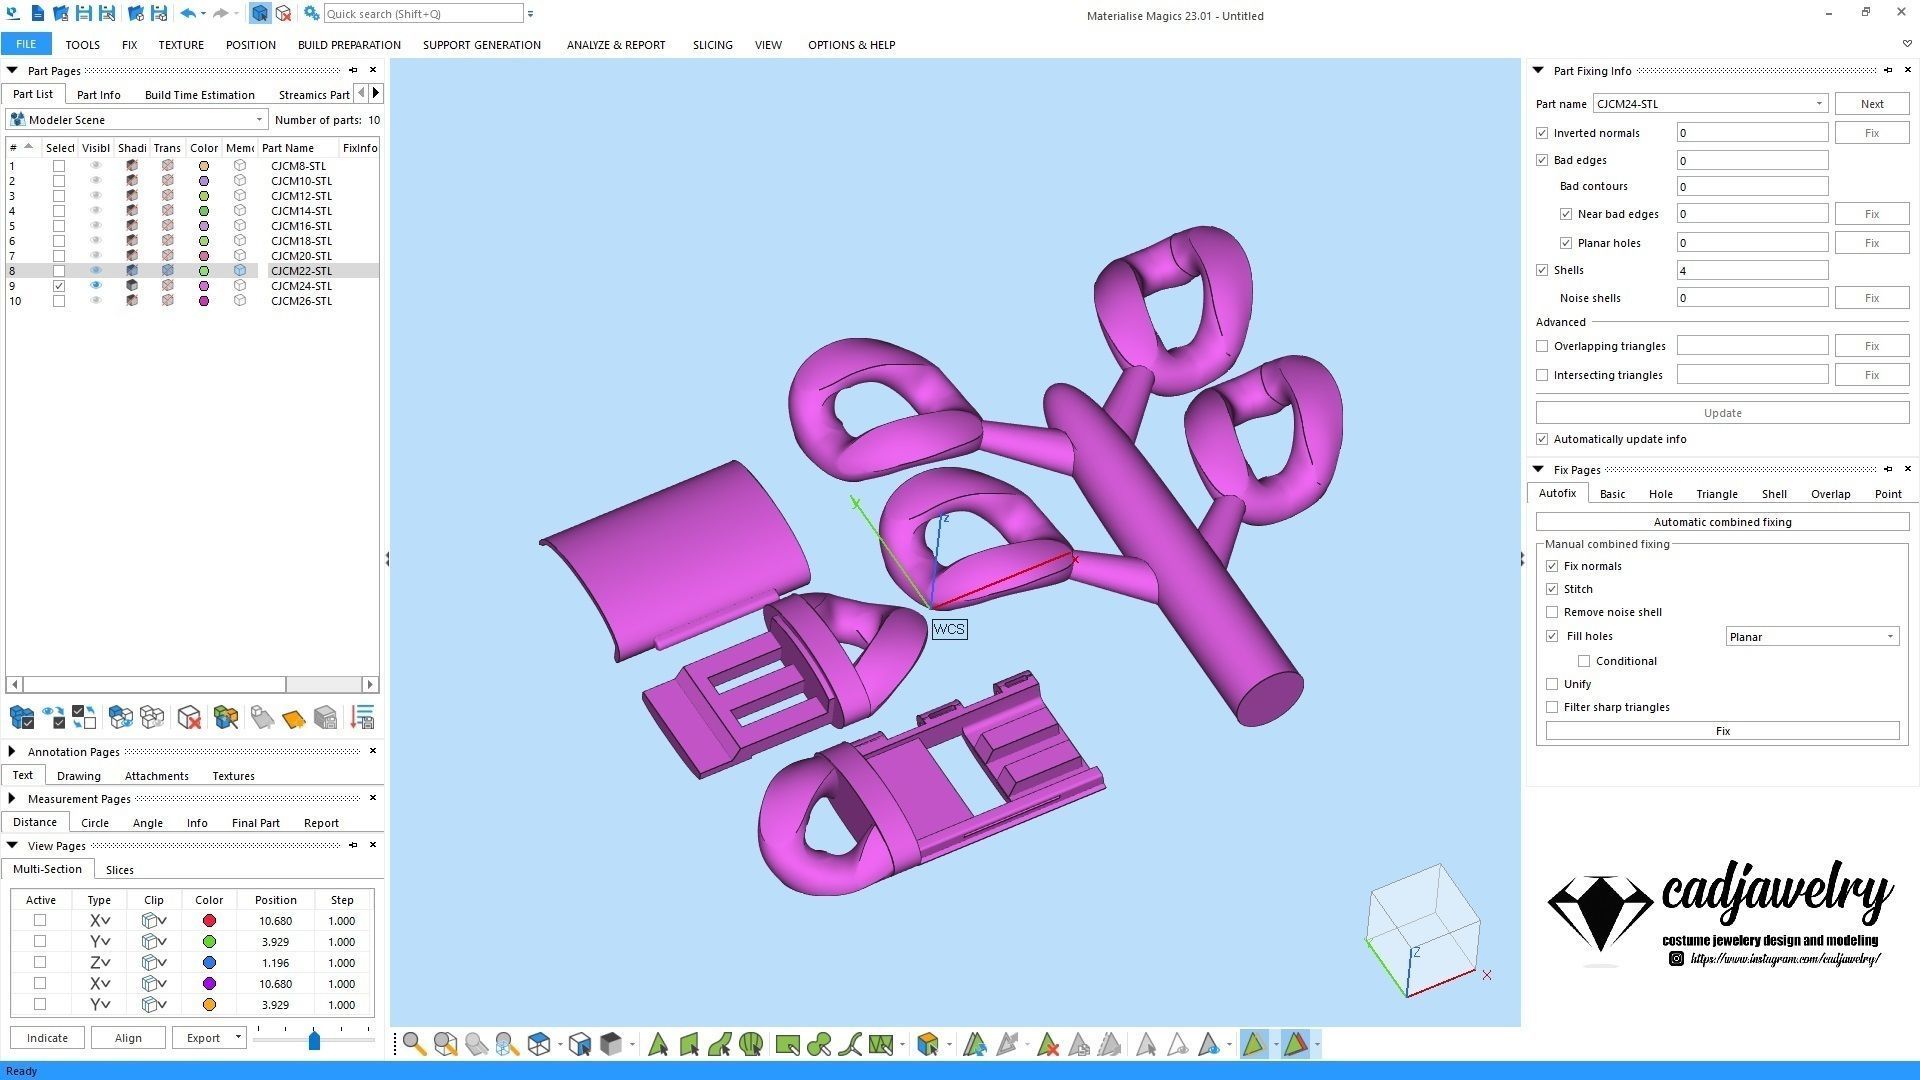
Task: Click the rectangle mark selection icon
Action: (x=787, y=1045)
